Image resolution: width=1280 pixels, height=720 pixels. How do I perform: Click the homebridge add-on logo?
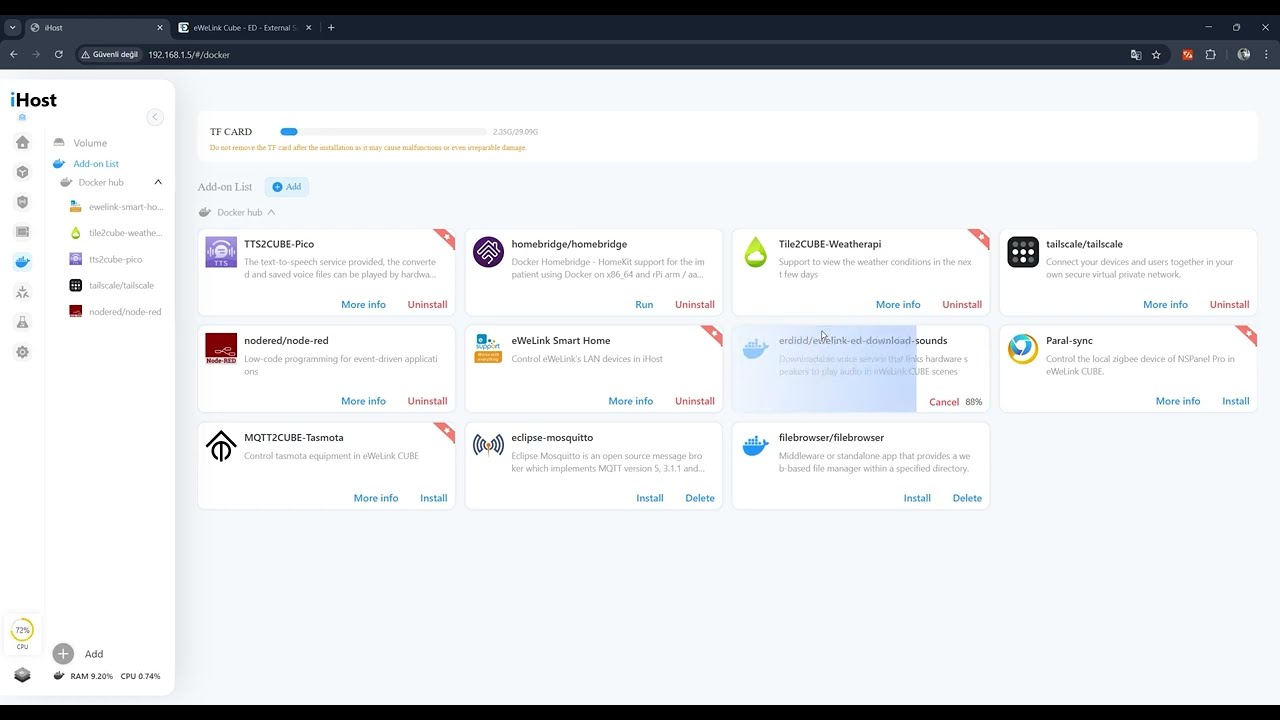[488, 252]
